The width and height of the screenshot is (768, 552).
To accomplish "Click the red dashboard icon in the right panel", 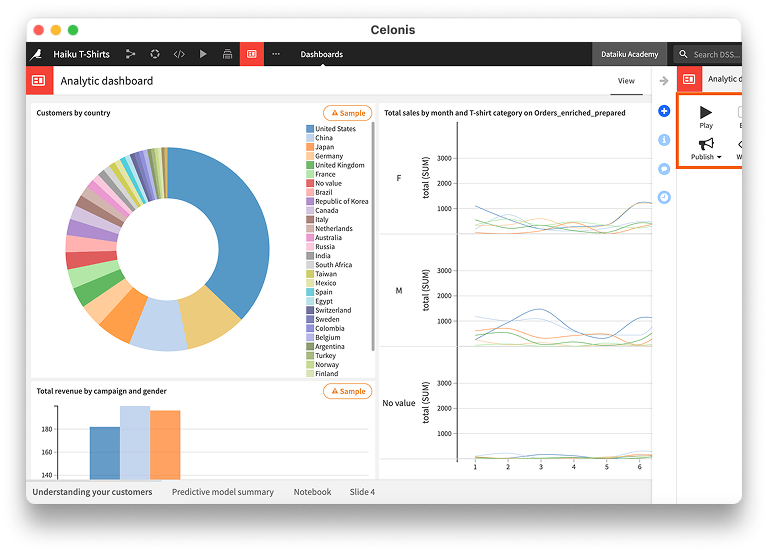I will tap(689, 79).
